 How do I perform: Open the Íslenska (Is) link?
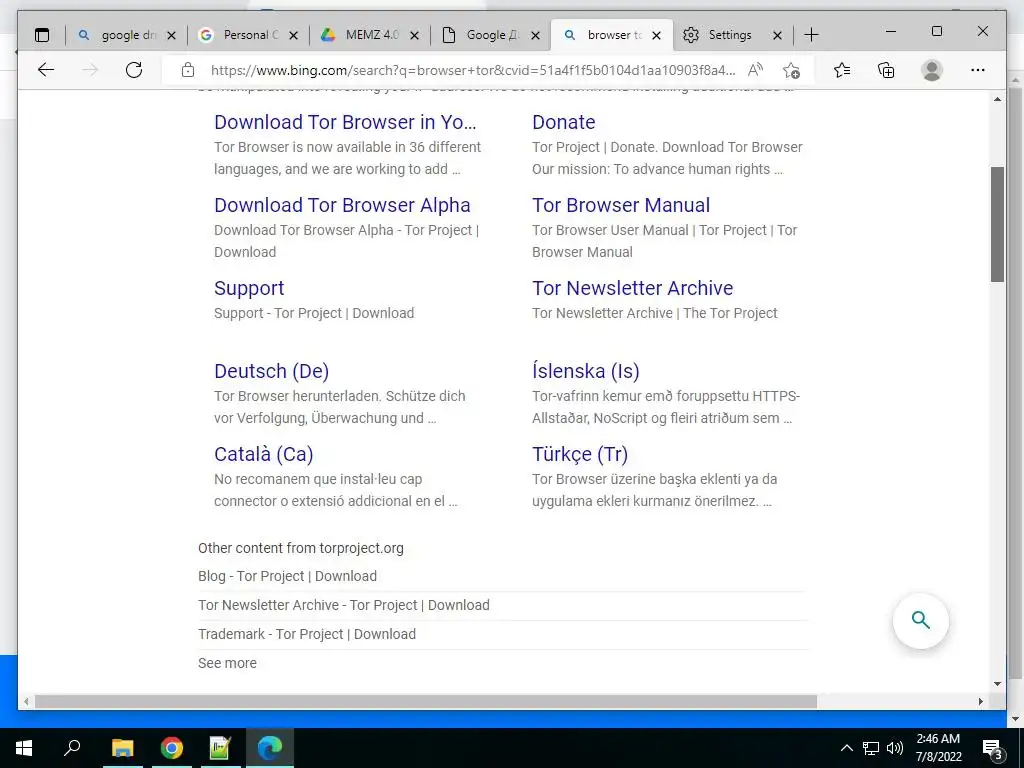pos(585,371)
